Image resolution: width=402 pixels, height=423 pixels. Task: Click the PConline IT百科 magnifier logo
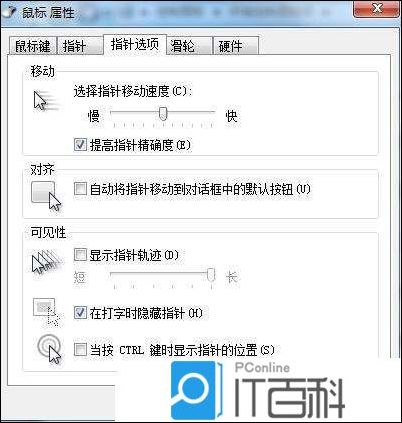coord(195,390)
